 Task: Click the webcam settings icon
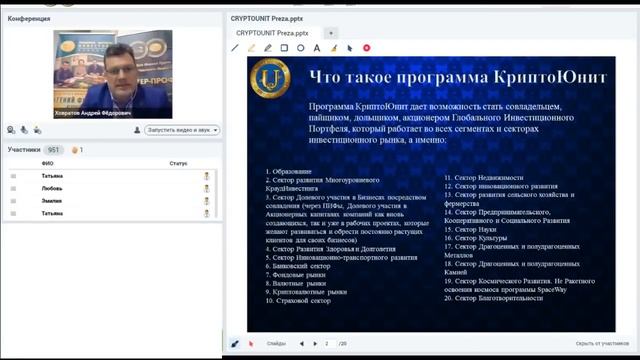(x=11, y=130)
